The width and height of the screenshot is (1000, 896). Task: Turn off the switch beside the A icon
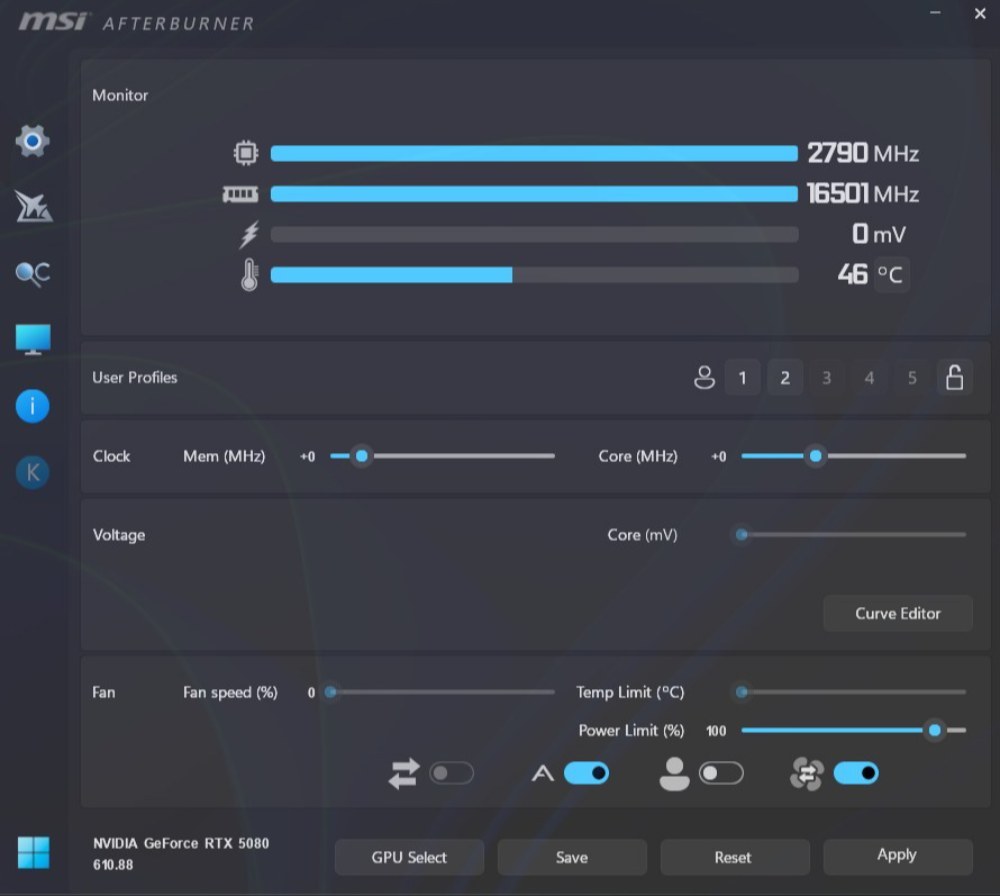click(587, 774)
